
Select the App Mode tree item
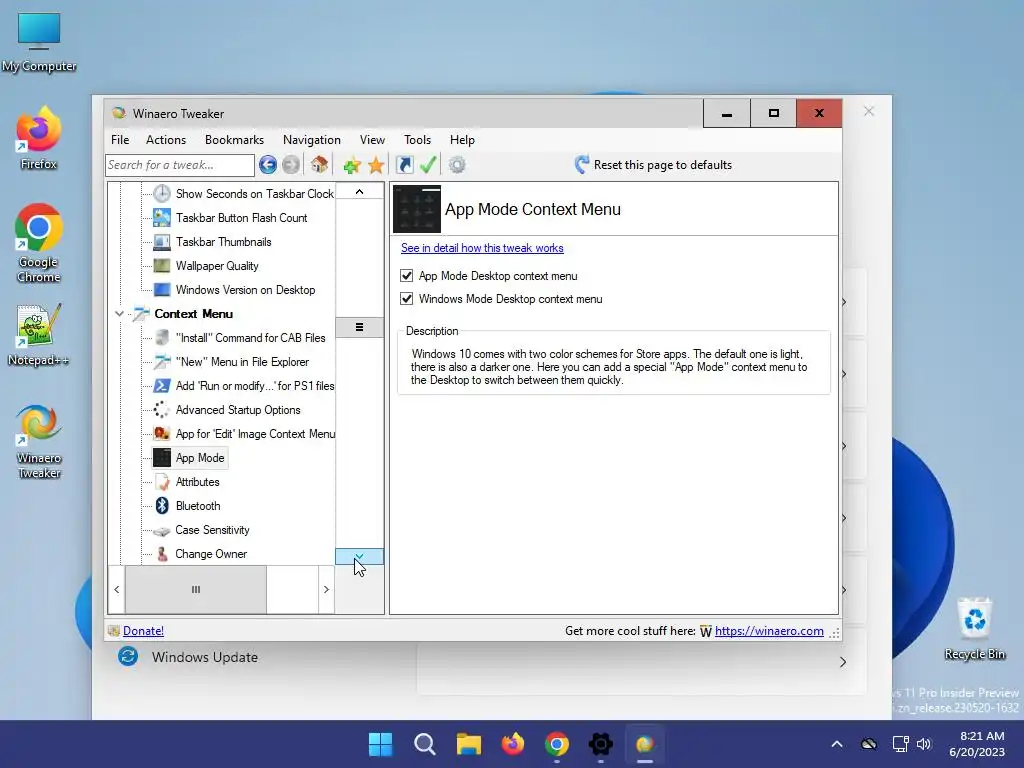[x=200, y=458]
